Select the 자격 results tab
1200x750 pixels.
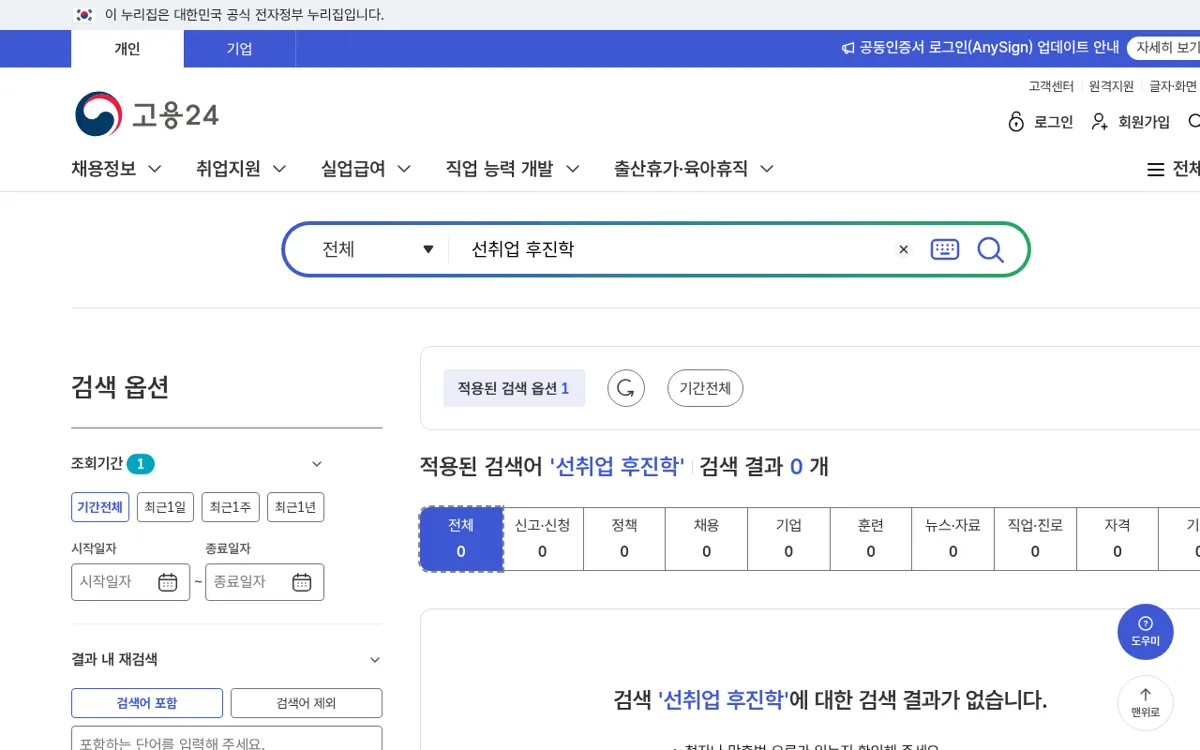[x=1117, y=539]
